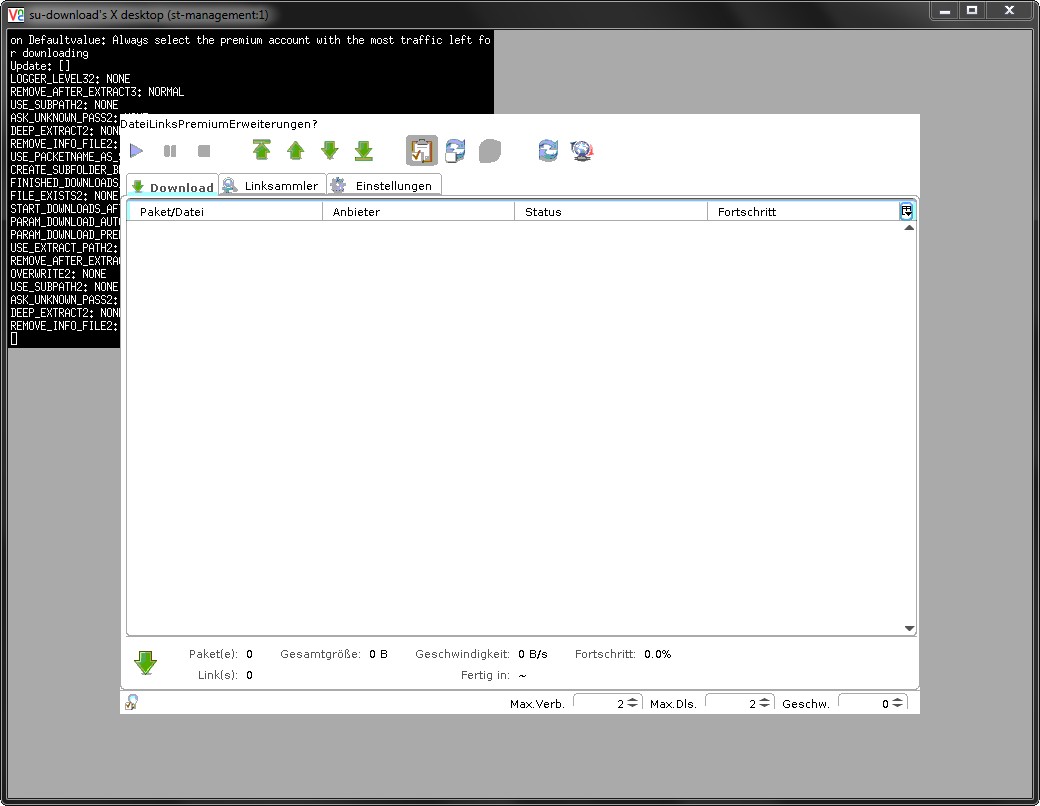1040x806 pixels.
Task: Move selection to bottom of list
Action: tap(364, 151)
